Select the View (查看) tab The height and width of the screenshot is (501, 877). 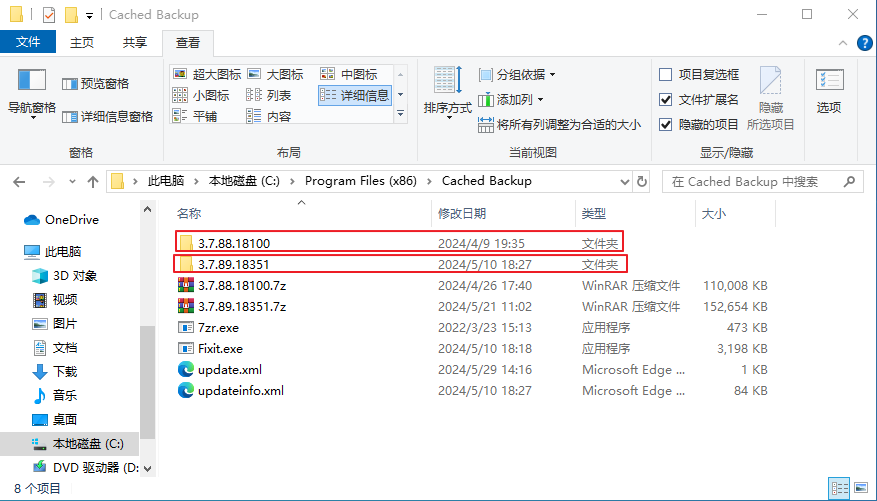188,42
